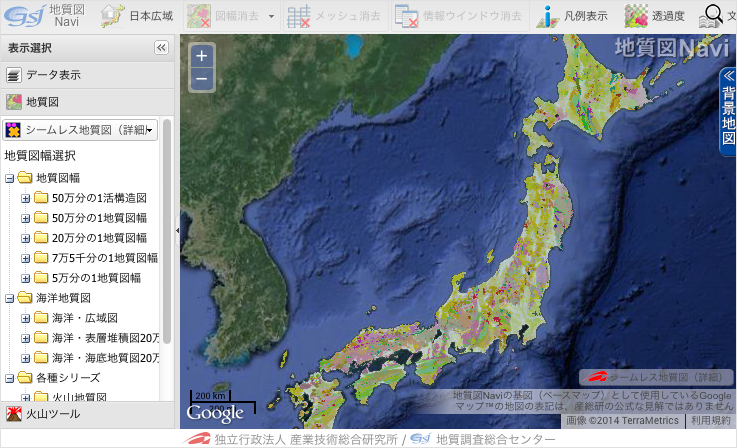Click the 海洋地質図 folder icon
Screen dimensions: 737x448
point(24,297)
